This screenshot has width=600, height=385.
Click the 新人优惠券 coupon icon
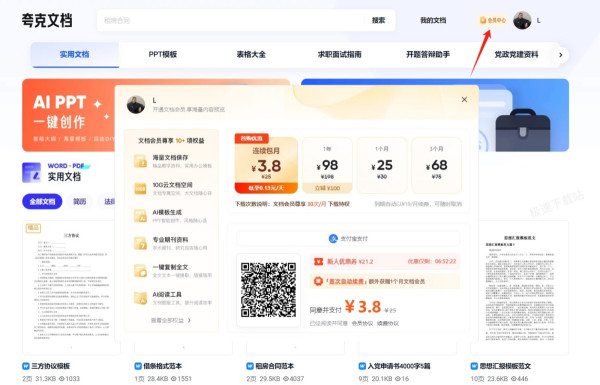(318, 261)
